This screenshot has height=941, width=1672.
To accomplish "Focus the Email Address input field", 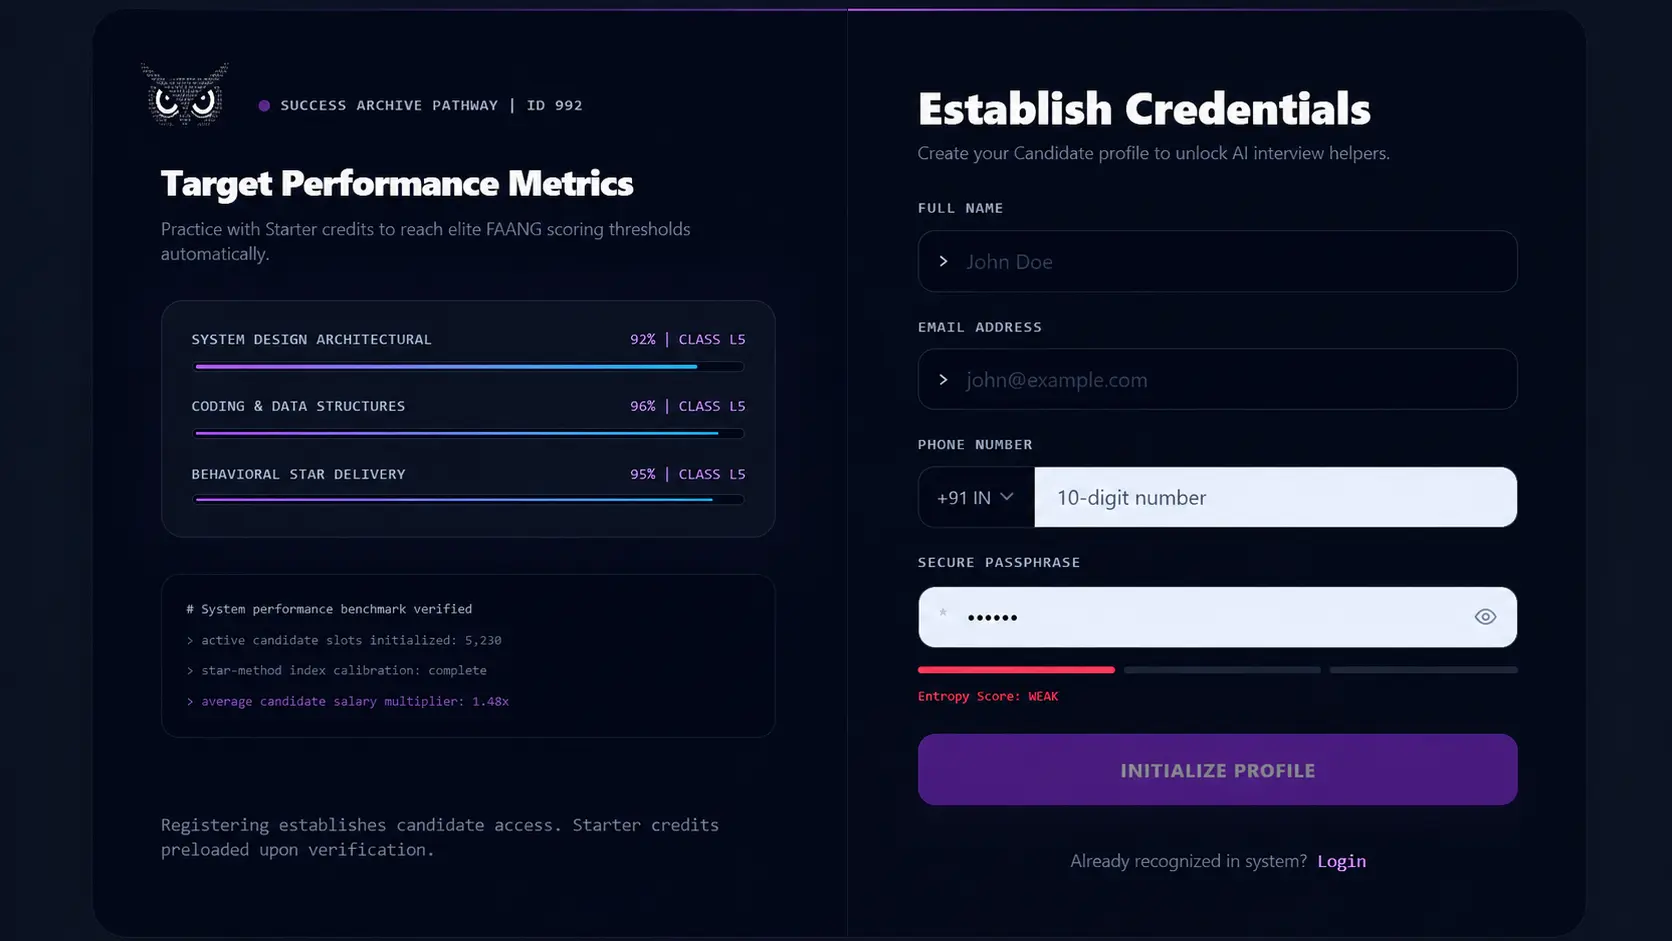I will [1217, 379].
